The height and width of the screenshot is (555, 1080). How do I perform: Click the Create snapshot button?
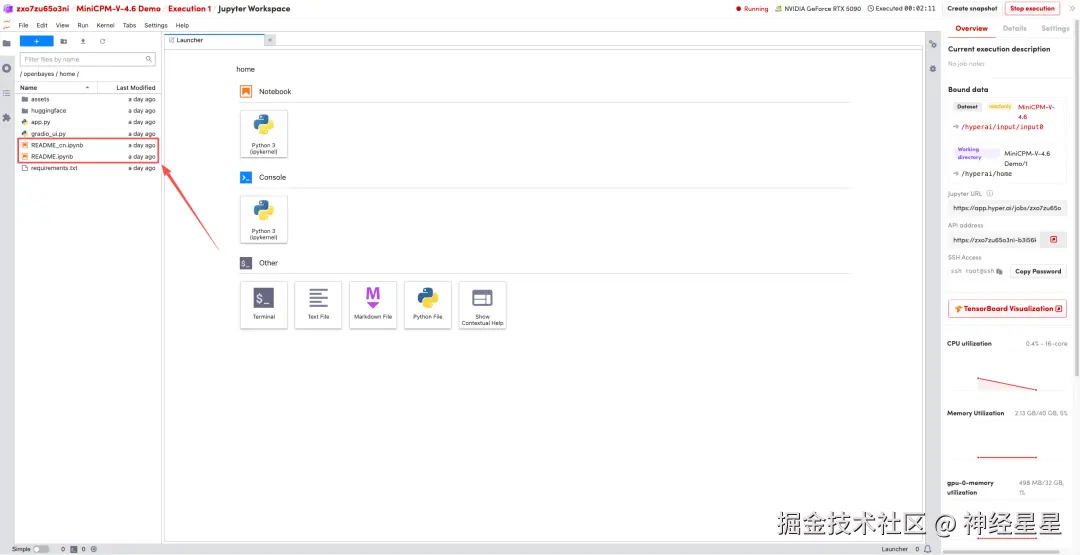click(x=971, y=8)
